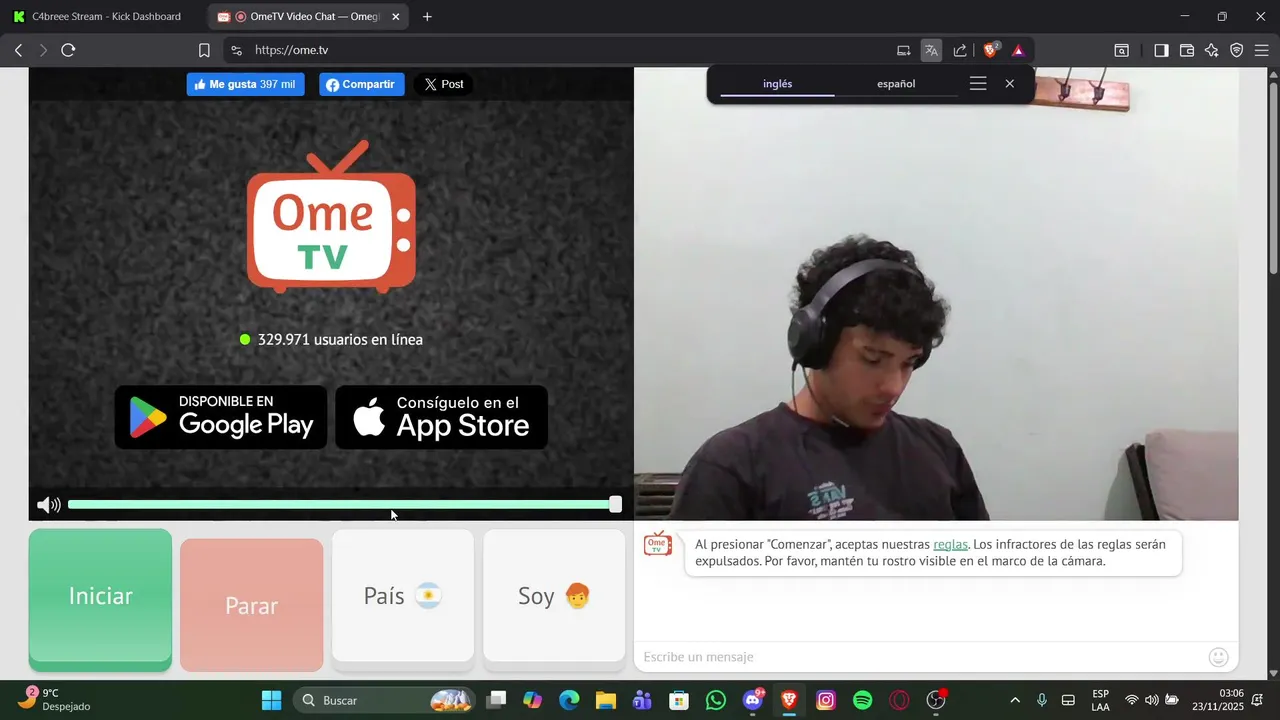The image size is (1280, 720).
Task: Click the OmeTV logo
Action: (331, 217)
